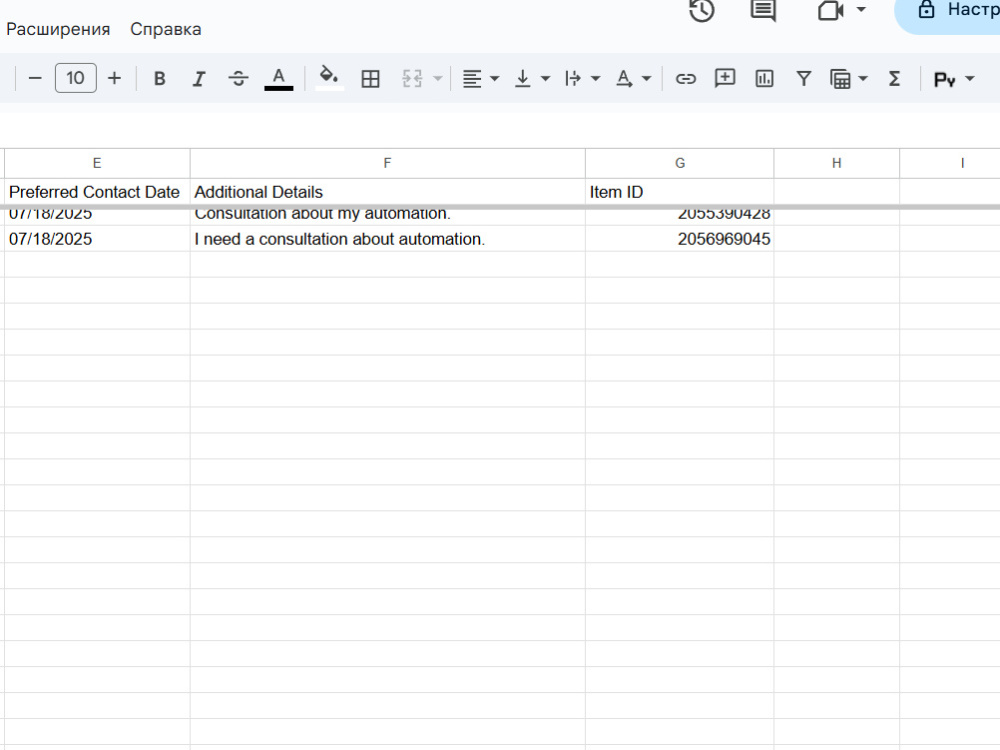Expand the merge cells dropdown arrow
Screen dimensions: 1000x750
pos(438,78)
